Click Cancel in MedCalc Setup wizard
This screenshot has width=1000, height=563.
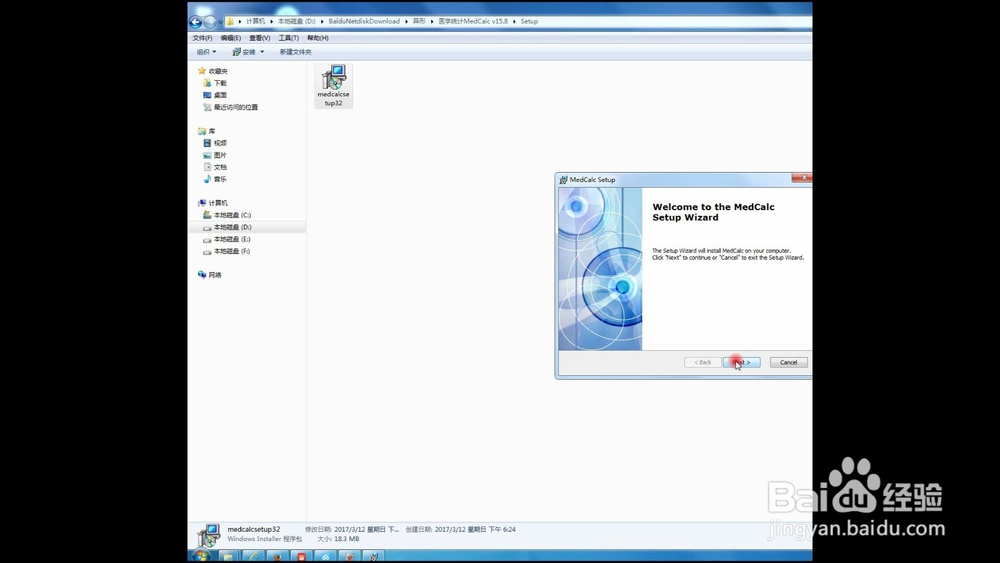pyautogui.click(x=789, y=362)
